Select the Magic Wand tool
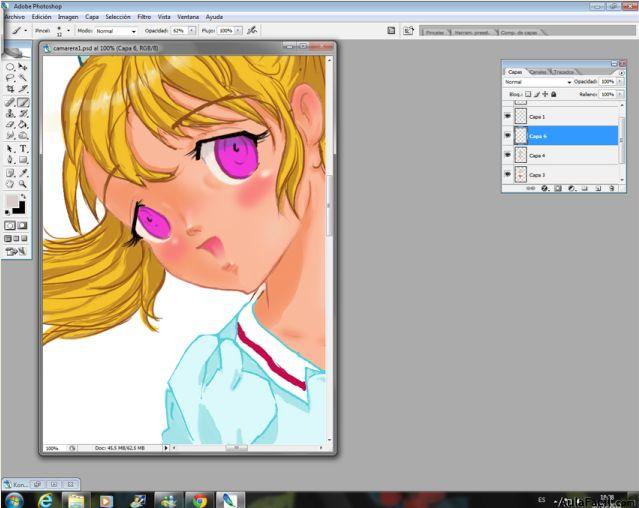 [23, 77]
